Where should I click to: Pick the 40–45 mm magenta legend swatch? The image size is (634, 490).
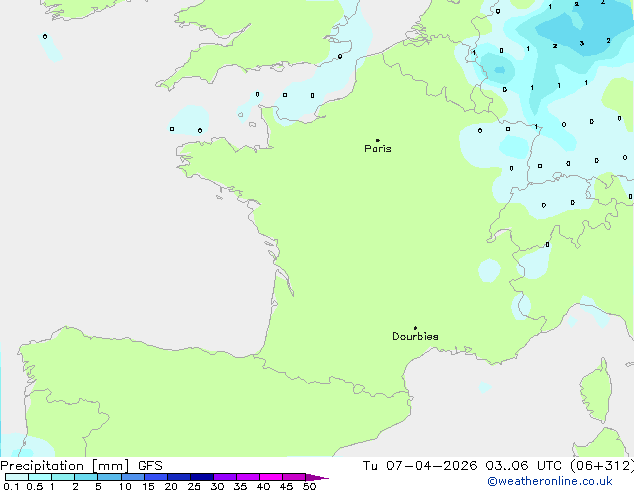point(271,477)
